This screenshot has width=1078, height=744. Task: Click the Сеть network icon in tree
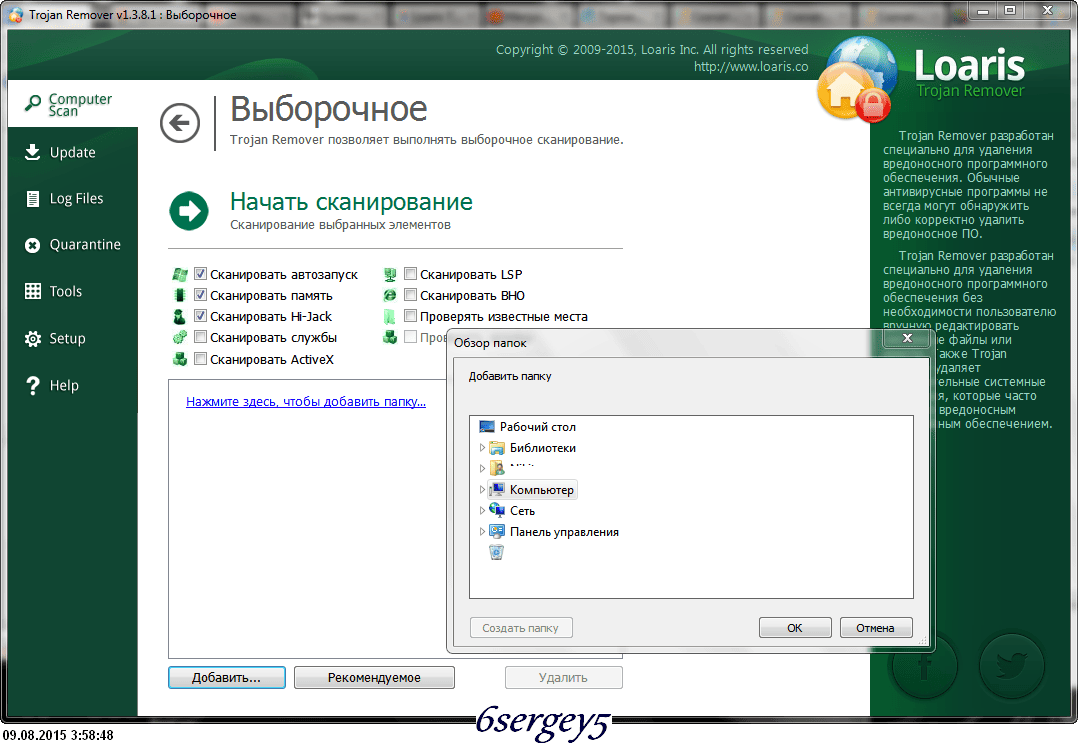pyautogui.click(x=496, y=510)
